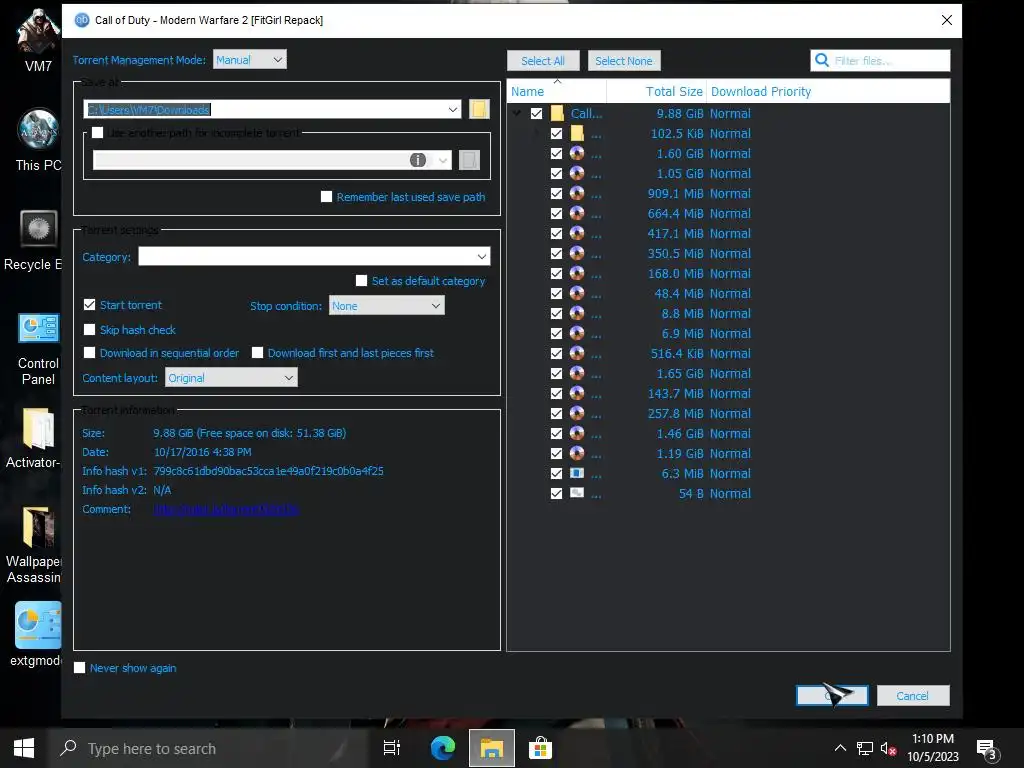This screenshot has width=1024, height=768.
Task: Click the Filter files input field
Action: tap(880, 60)
